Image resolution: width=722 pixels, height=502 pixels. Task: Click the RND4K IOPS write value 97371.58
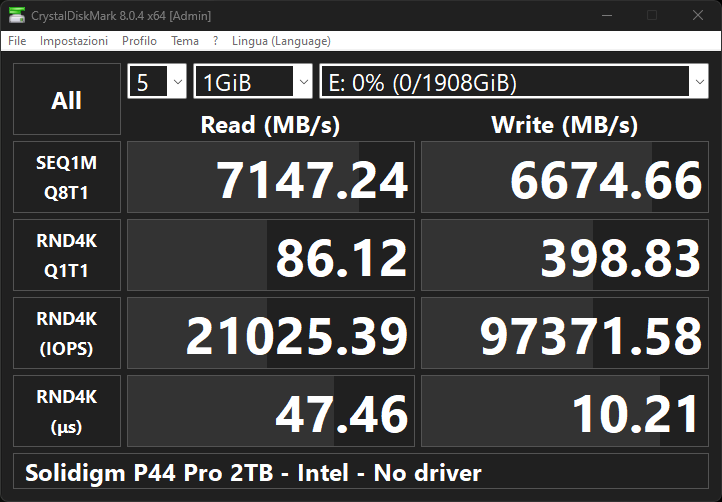(x=564, y=334)
